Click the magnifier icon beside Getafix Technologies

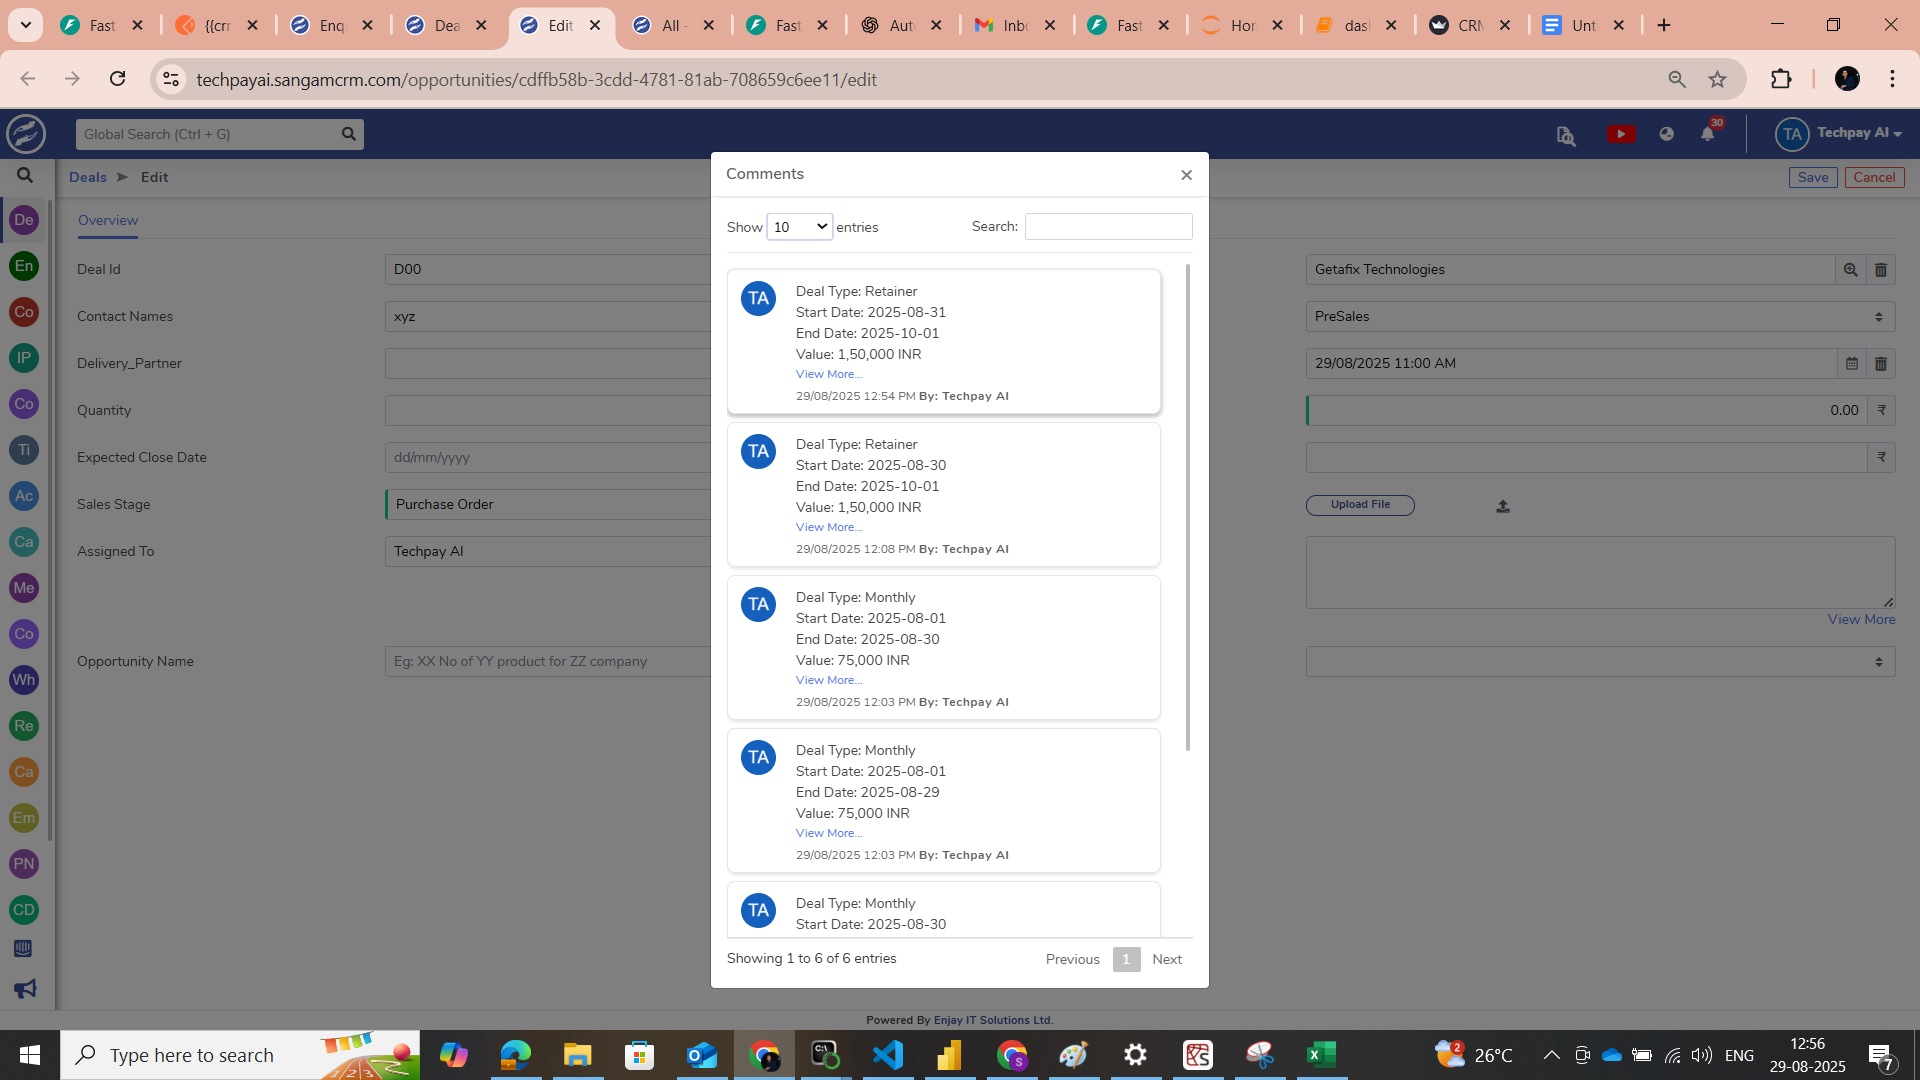click(x=1850, y=270)
